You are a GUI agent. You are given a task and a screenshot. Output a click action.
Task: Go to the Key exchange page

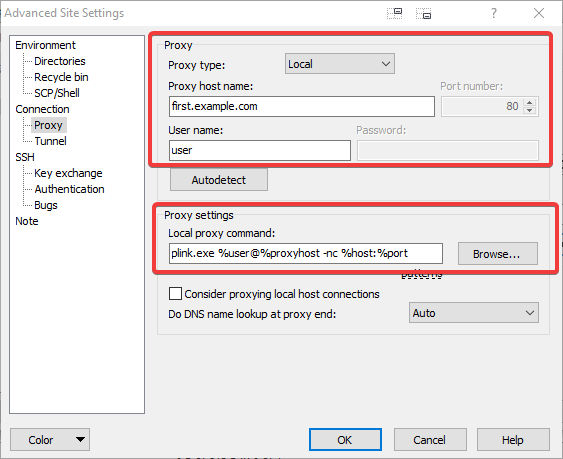click(x=68, y=173)
